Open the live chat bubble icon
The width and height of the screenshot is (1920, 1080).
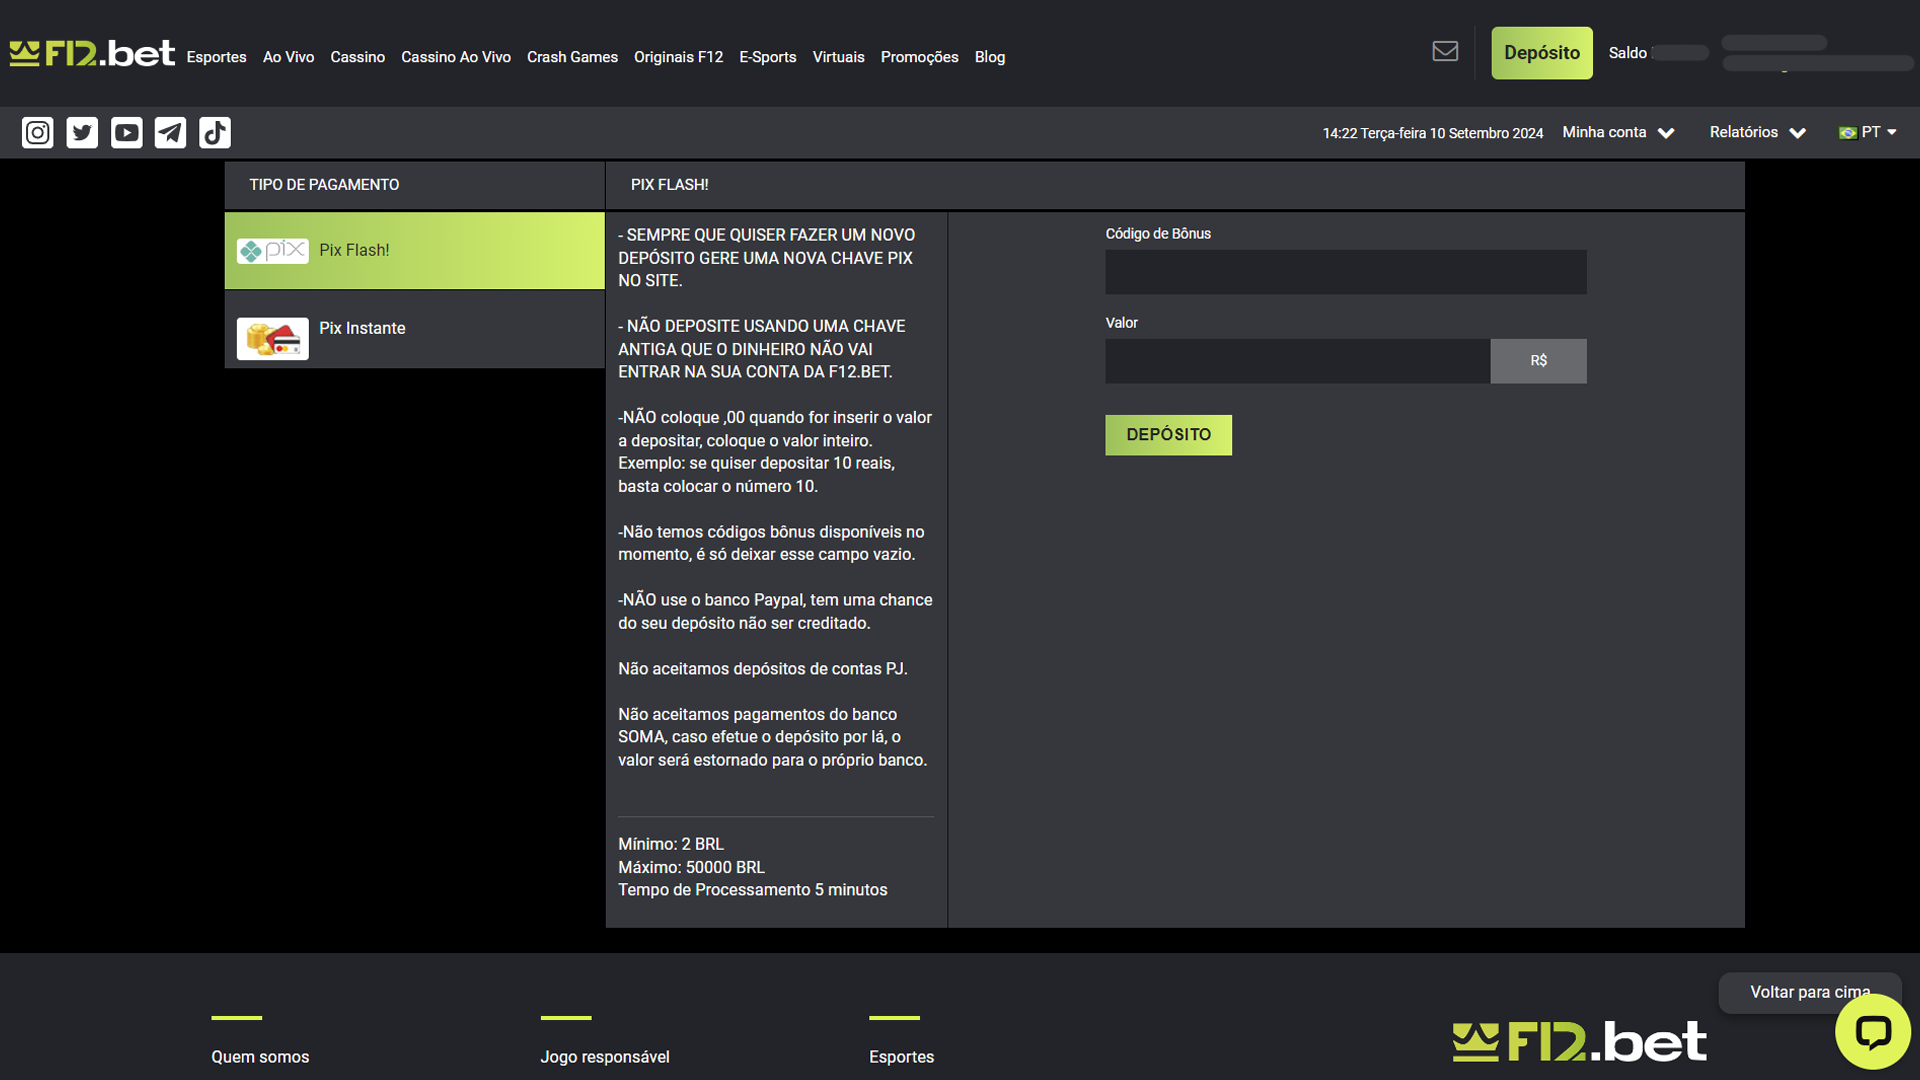1872,1032
